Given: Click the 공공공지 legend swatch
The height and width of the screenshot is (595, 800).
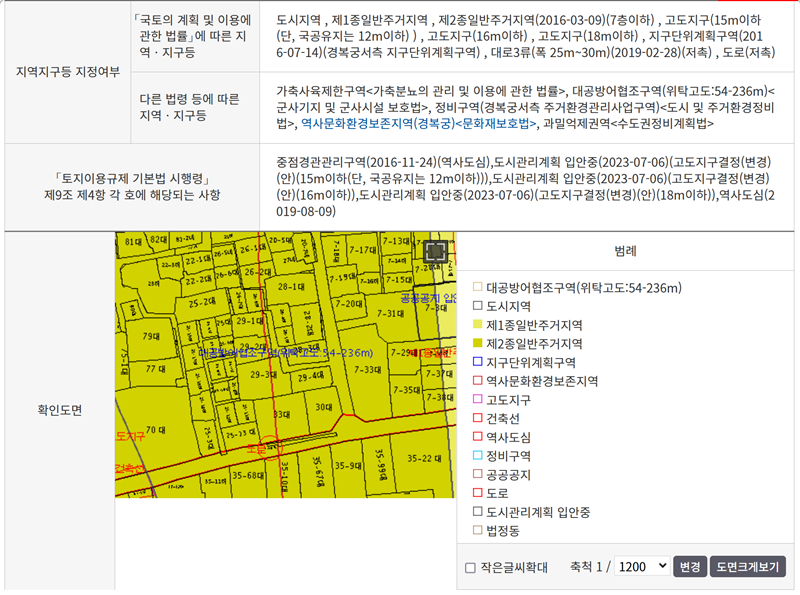Looking at the screenshot, I should pos(478,474).
